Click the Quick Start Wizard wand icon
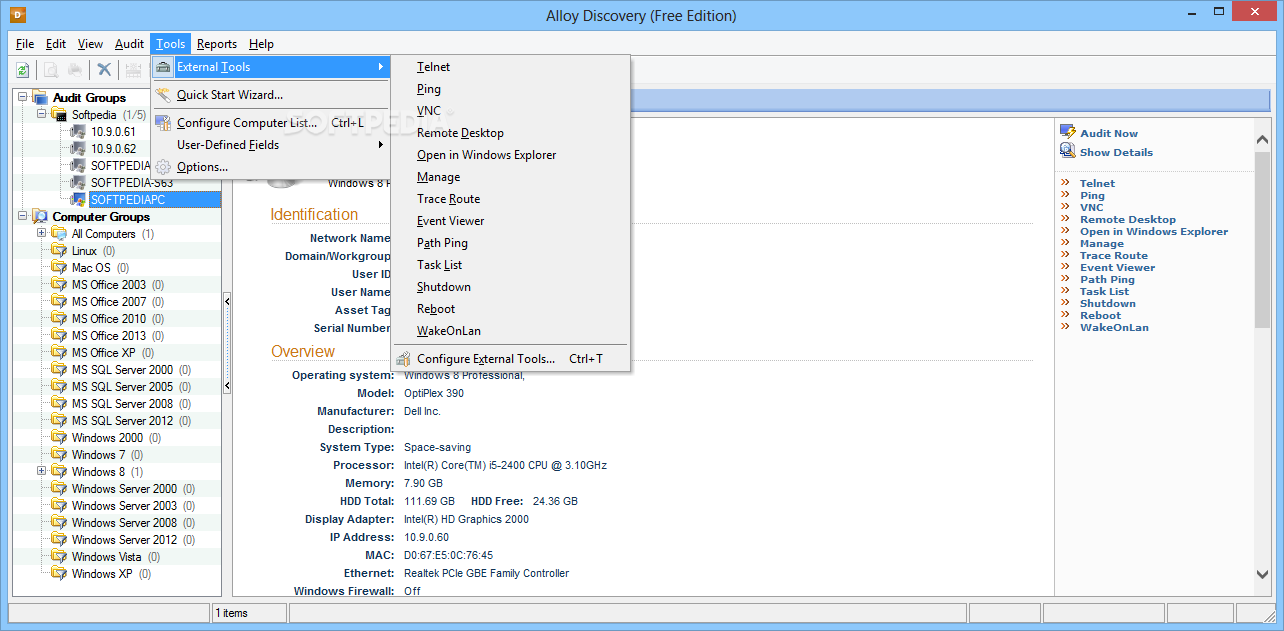The width and height of the screenshot is (1284, 631). [163, 95]
